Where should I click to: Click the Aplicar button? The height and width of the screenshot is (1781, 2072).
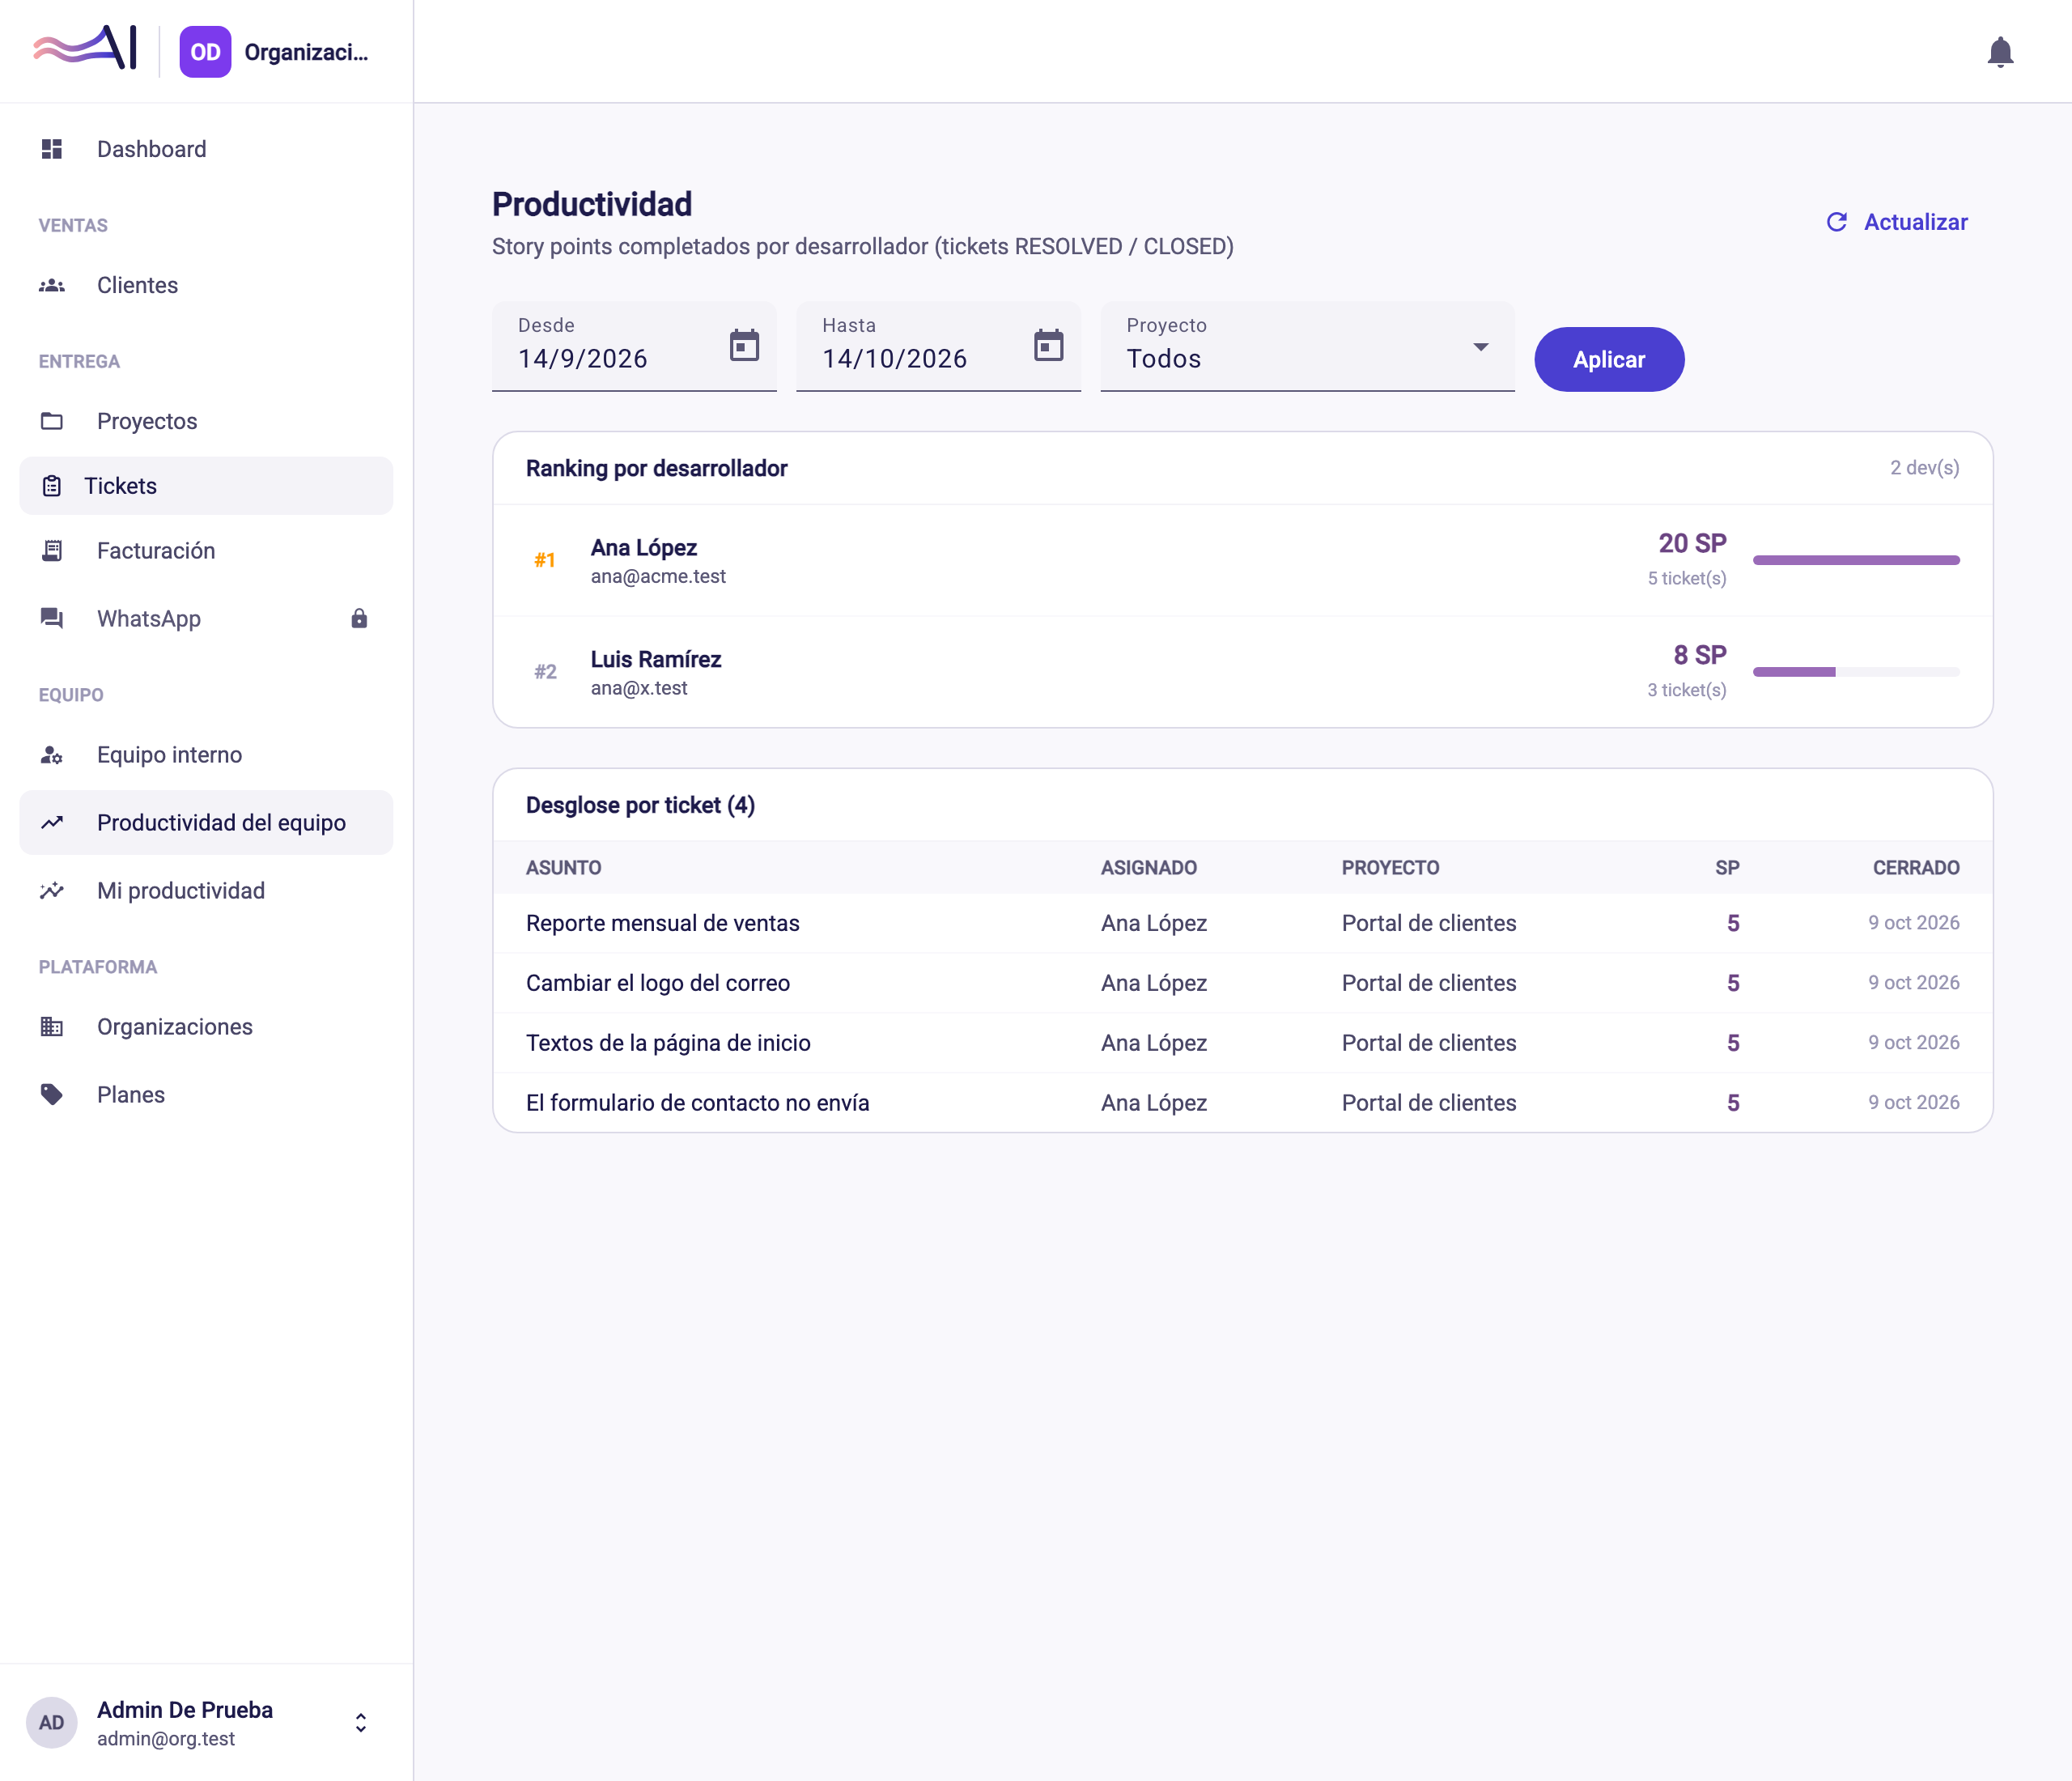pos(1609,359)
